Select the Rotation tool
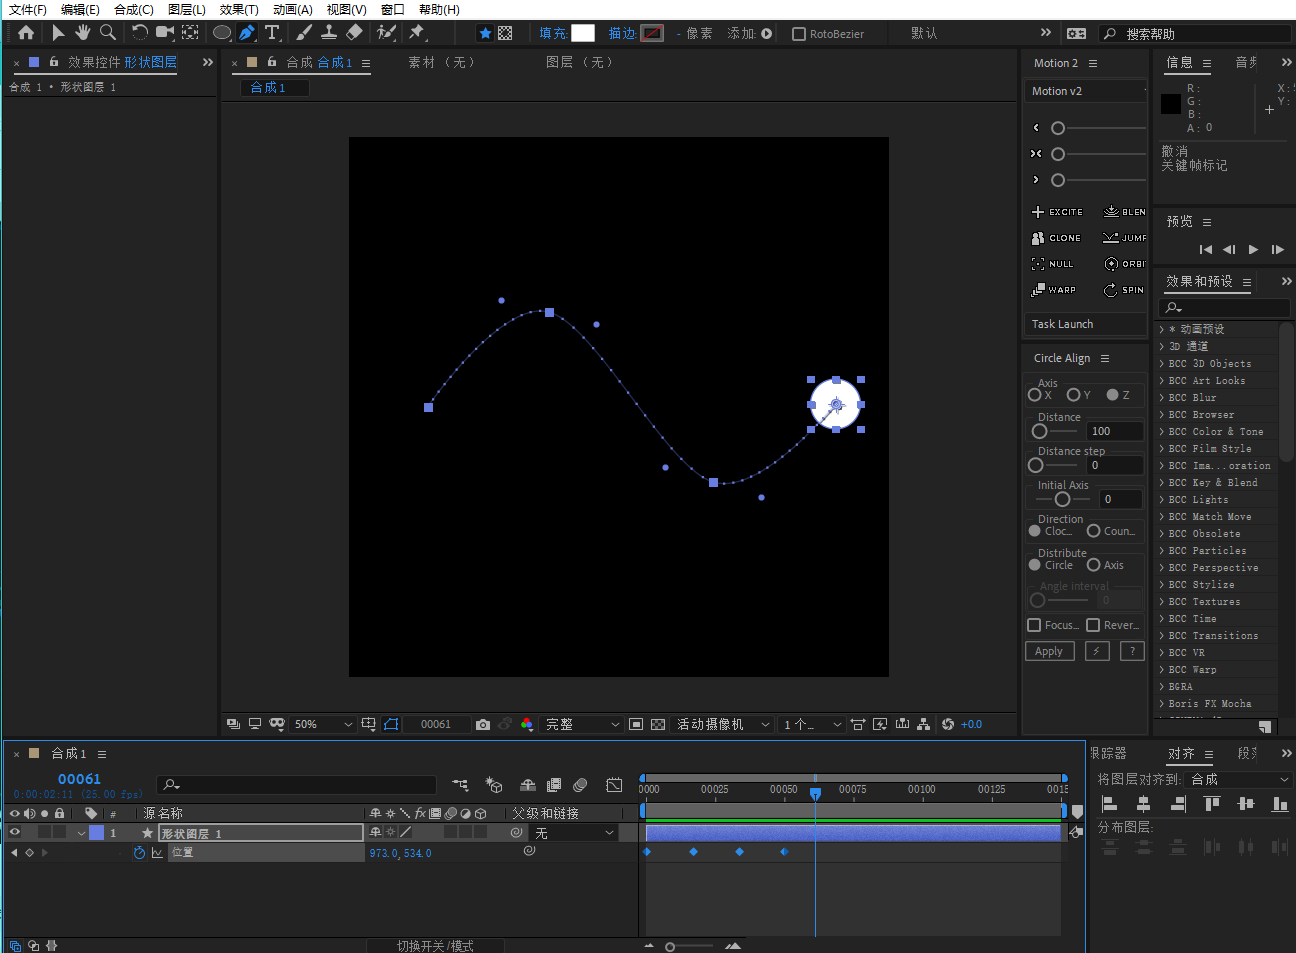This screenshot has height=953, width=1296. 139,33
